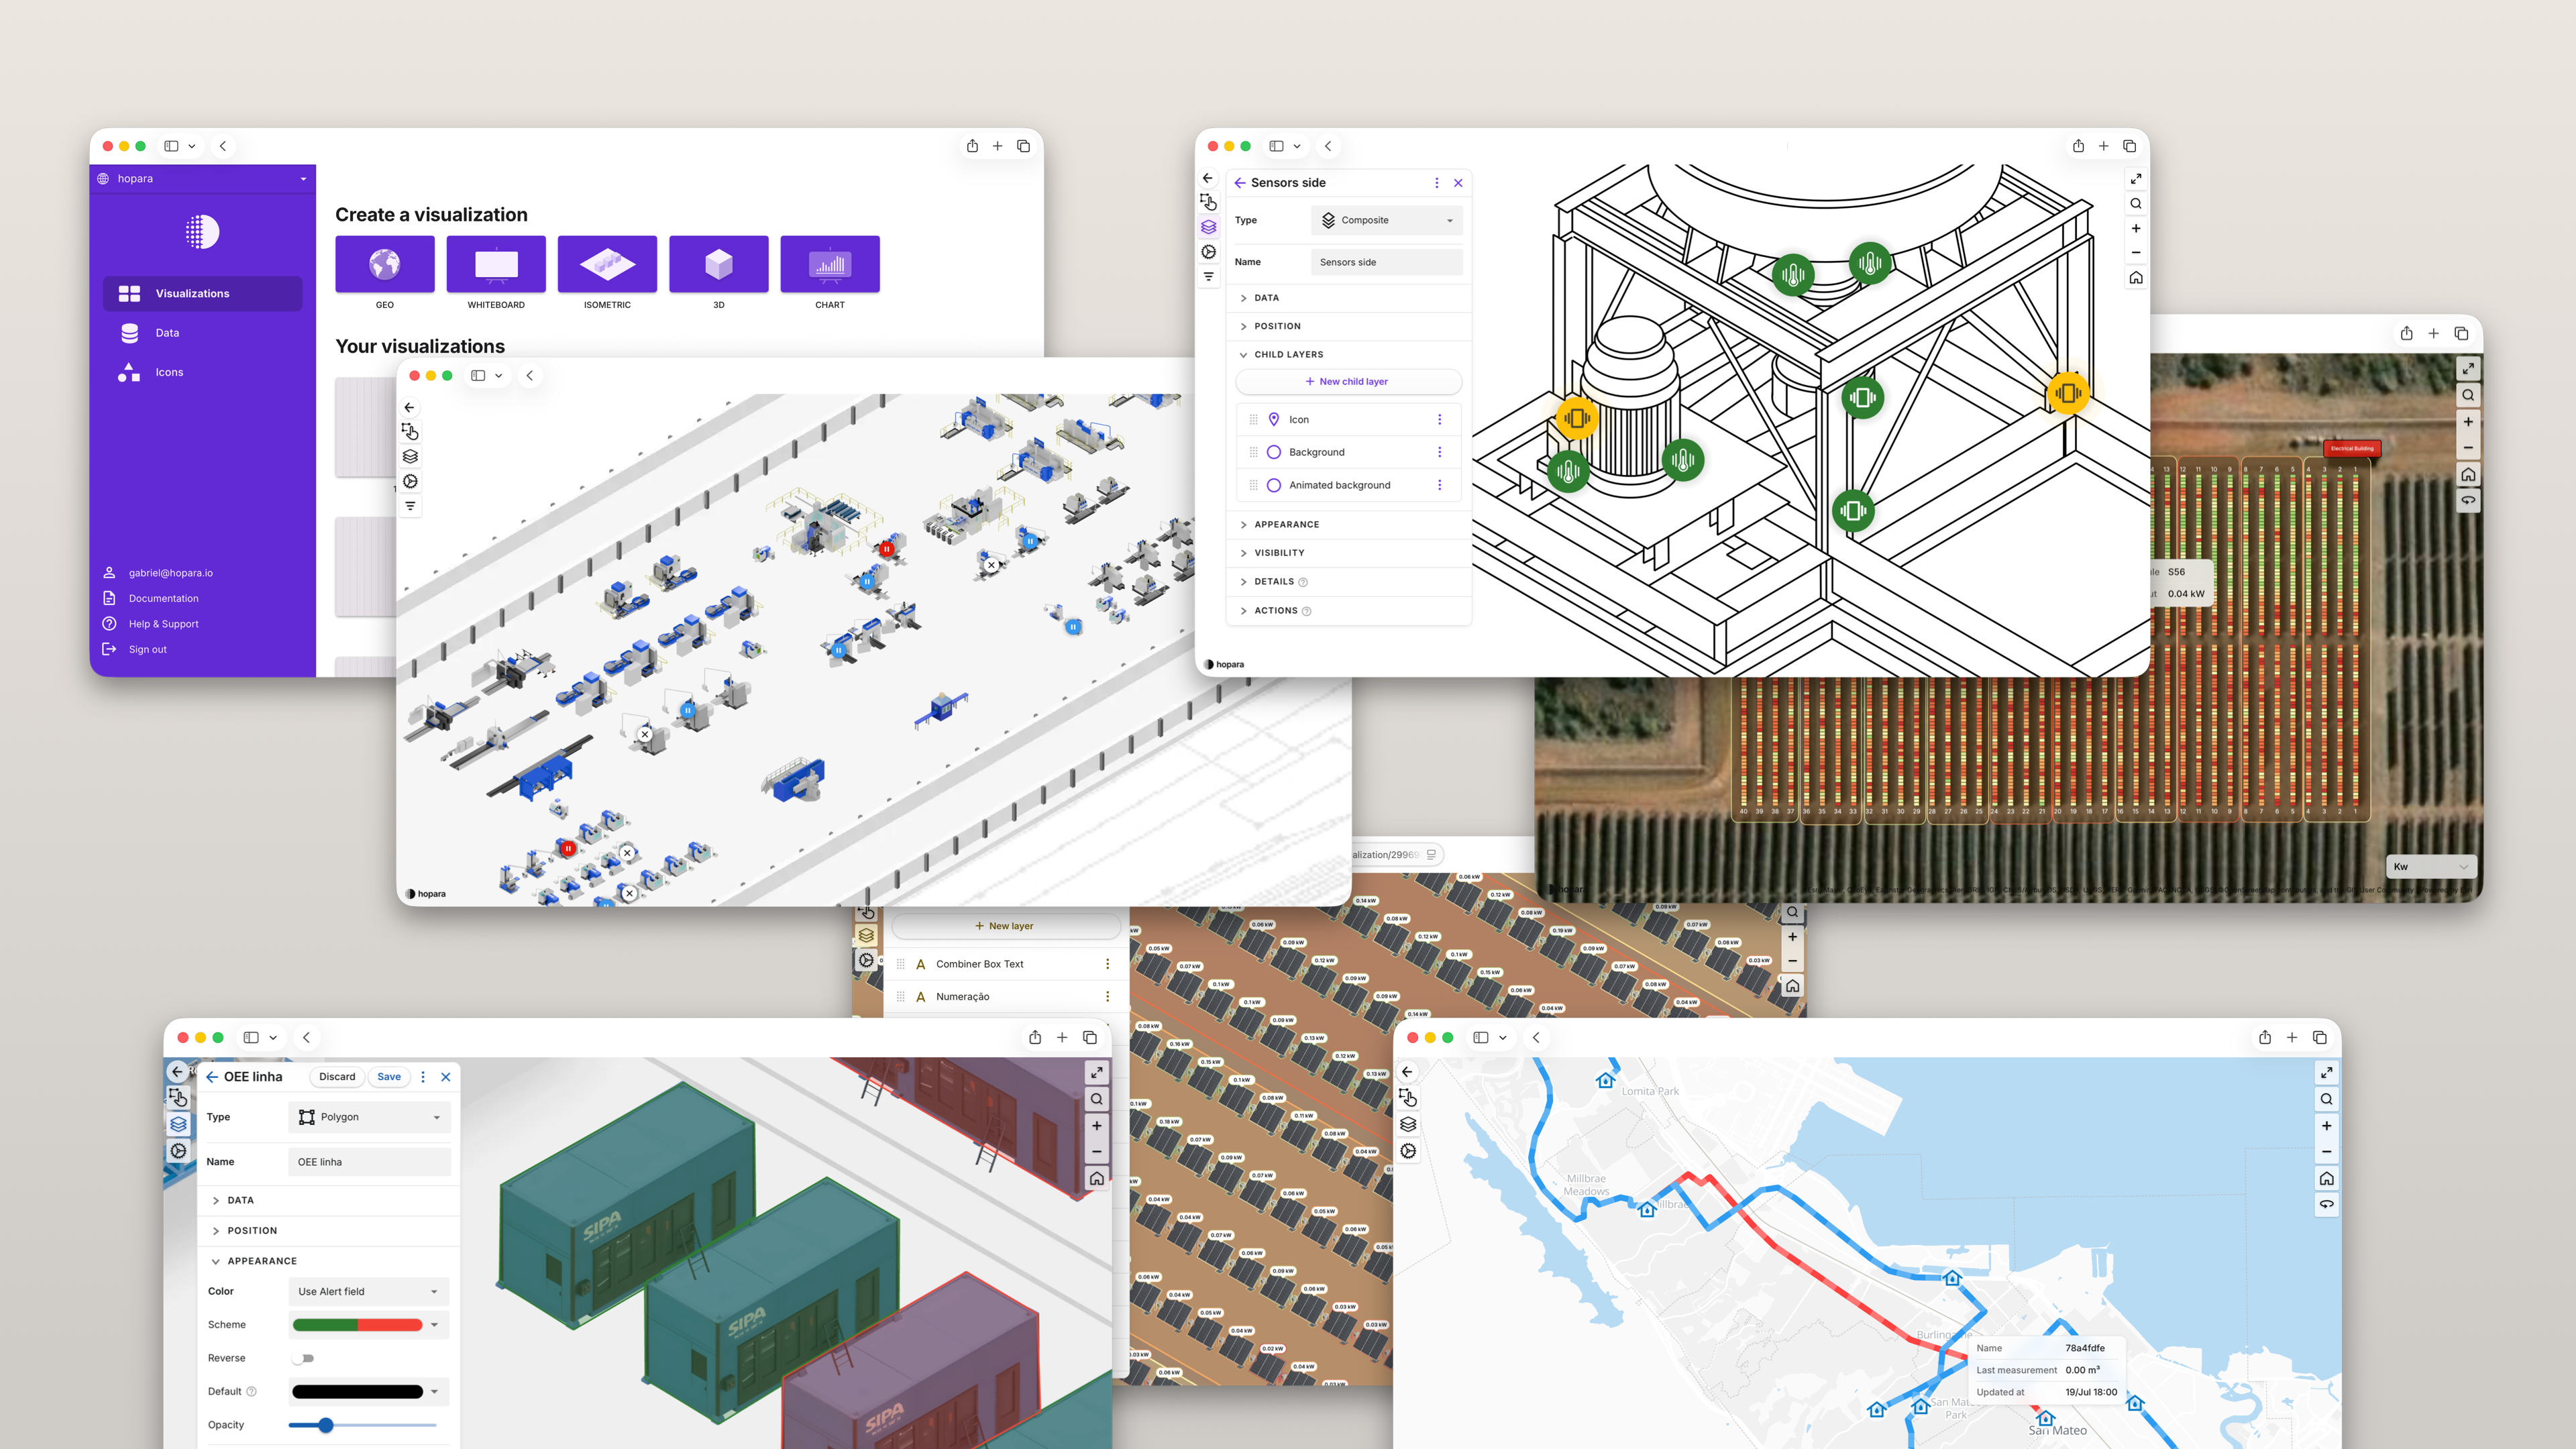2576x1449 pixels.
Task: Click the yellow vibration sensor on motor
Action: point(1577,418)
